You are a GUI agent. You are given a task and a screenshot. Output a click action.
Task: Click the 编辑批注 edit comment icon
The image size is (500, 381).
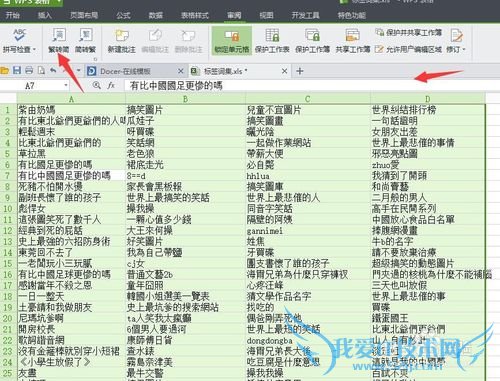(155, 36)
